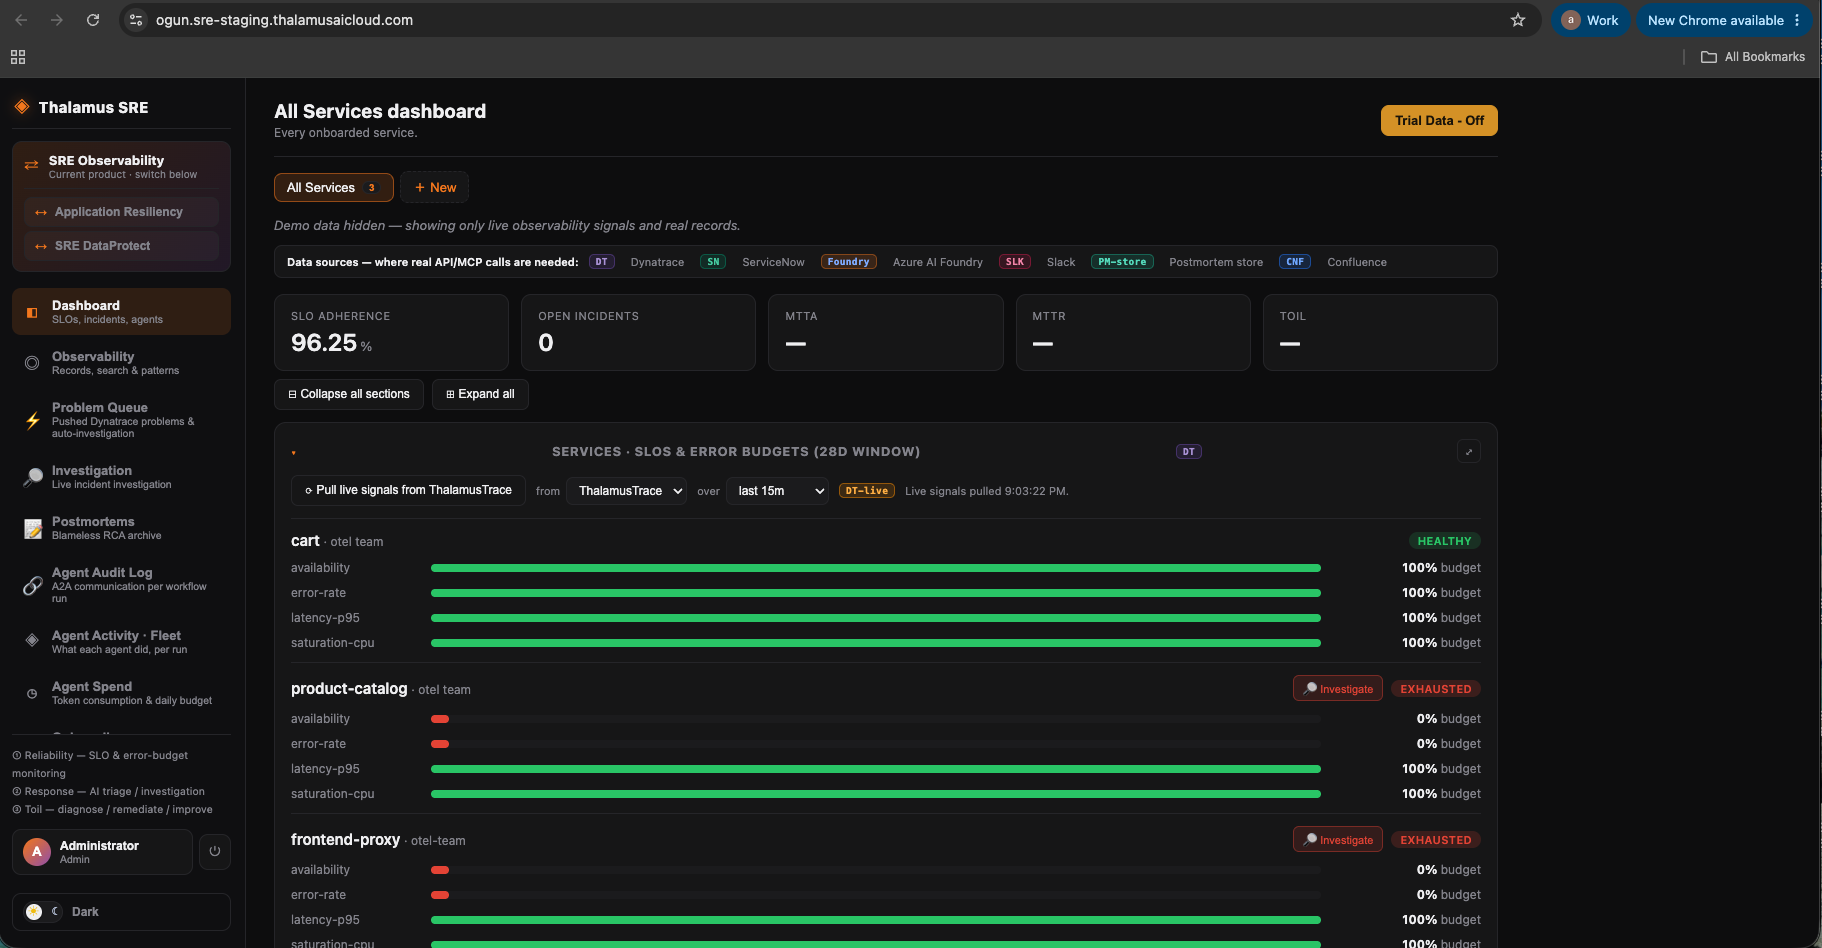Image resolution: width=1822 pixels, height=948 pixels.
Task: Click the PM-store data source badge
Action: [x=1122, y=262]
